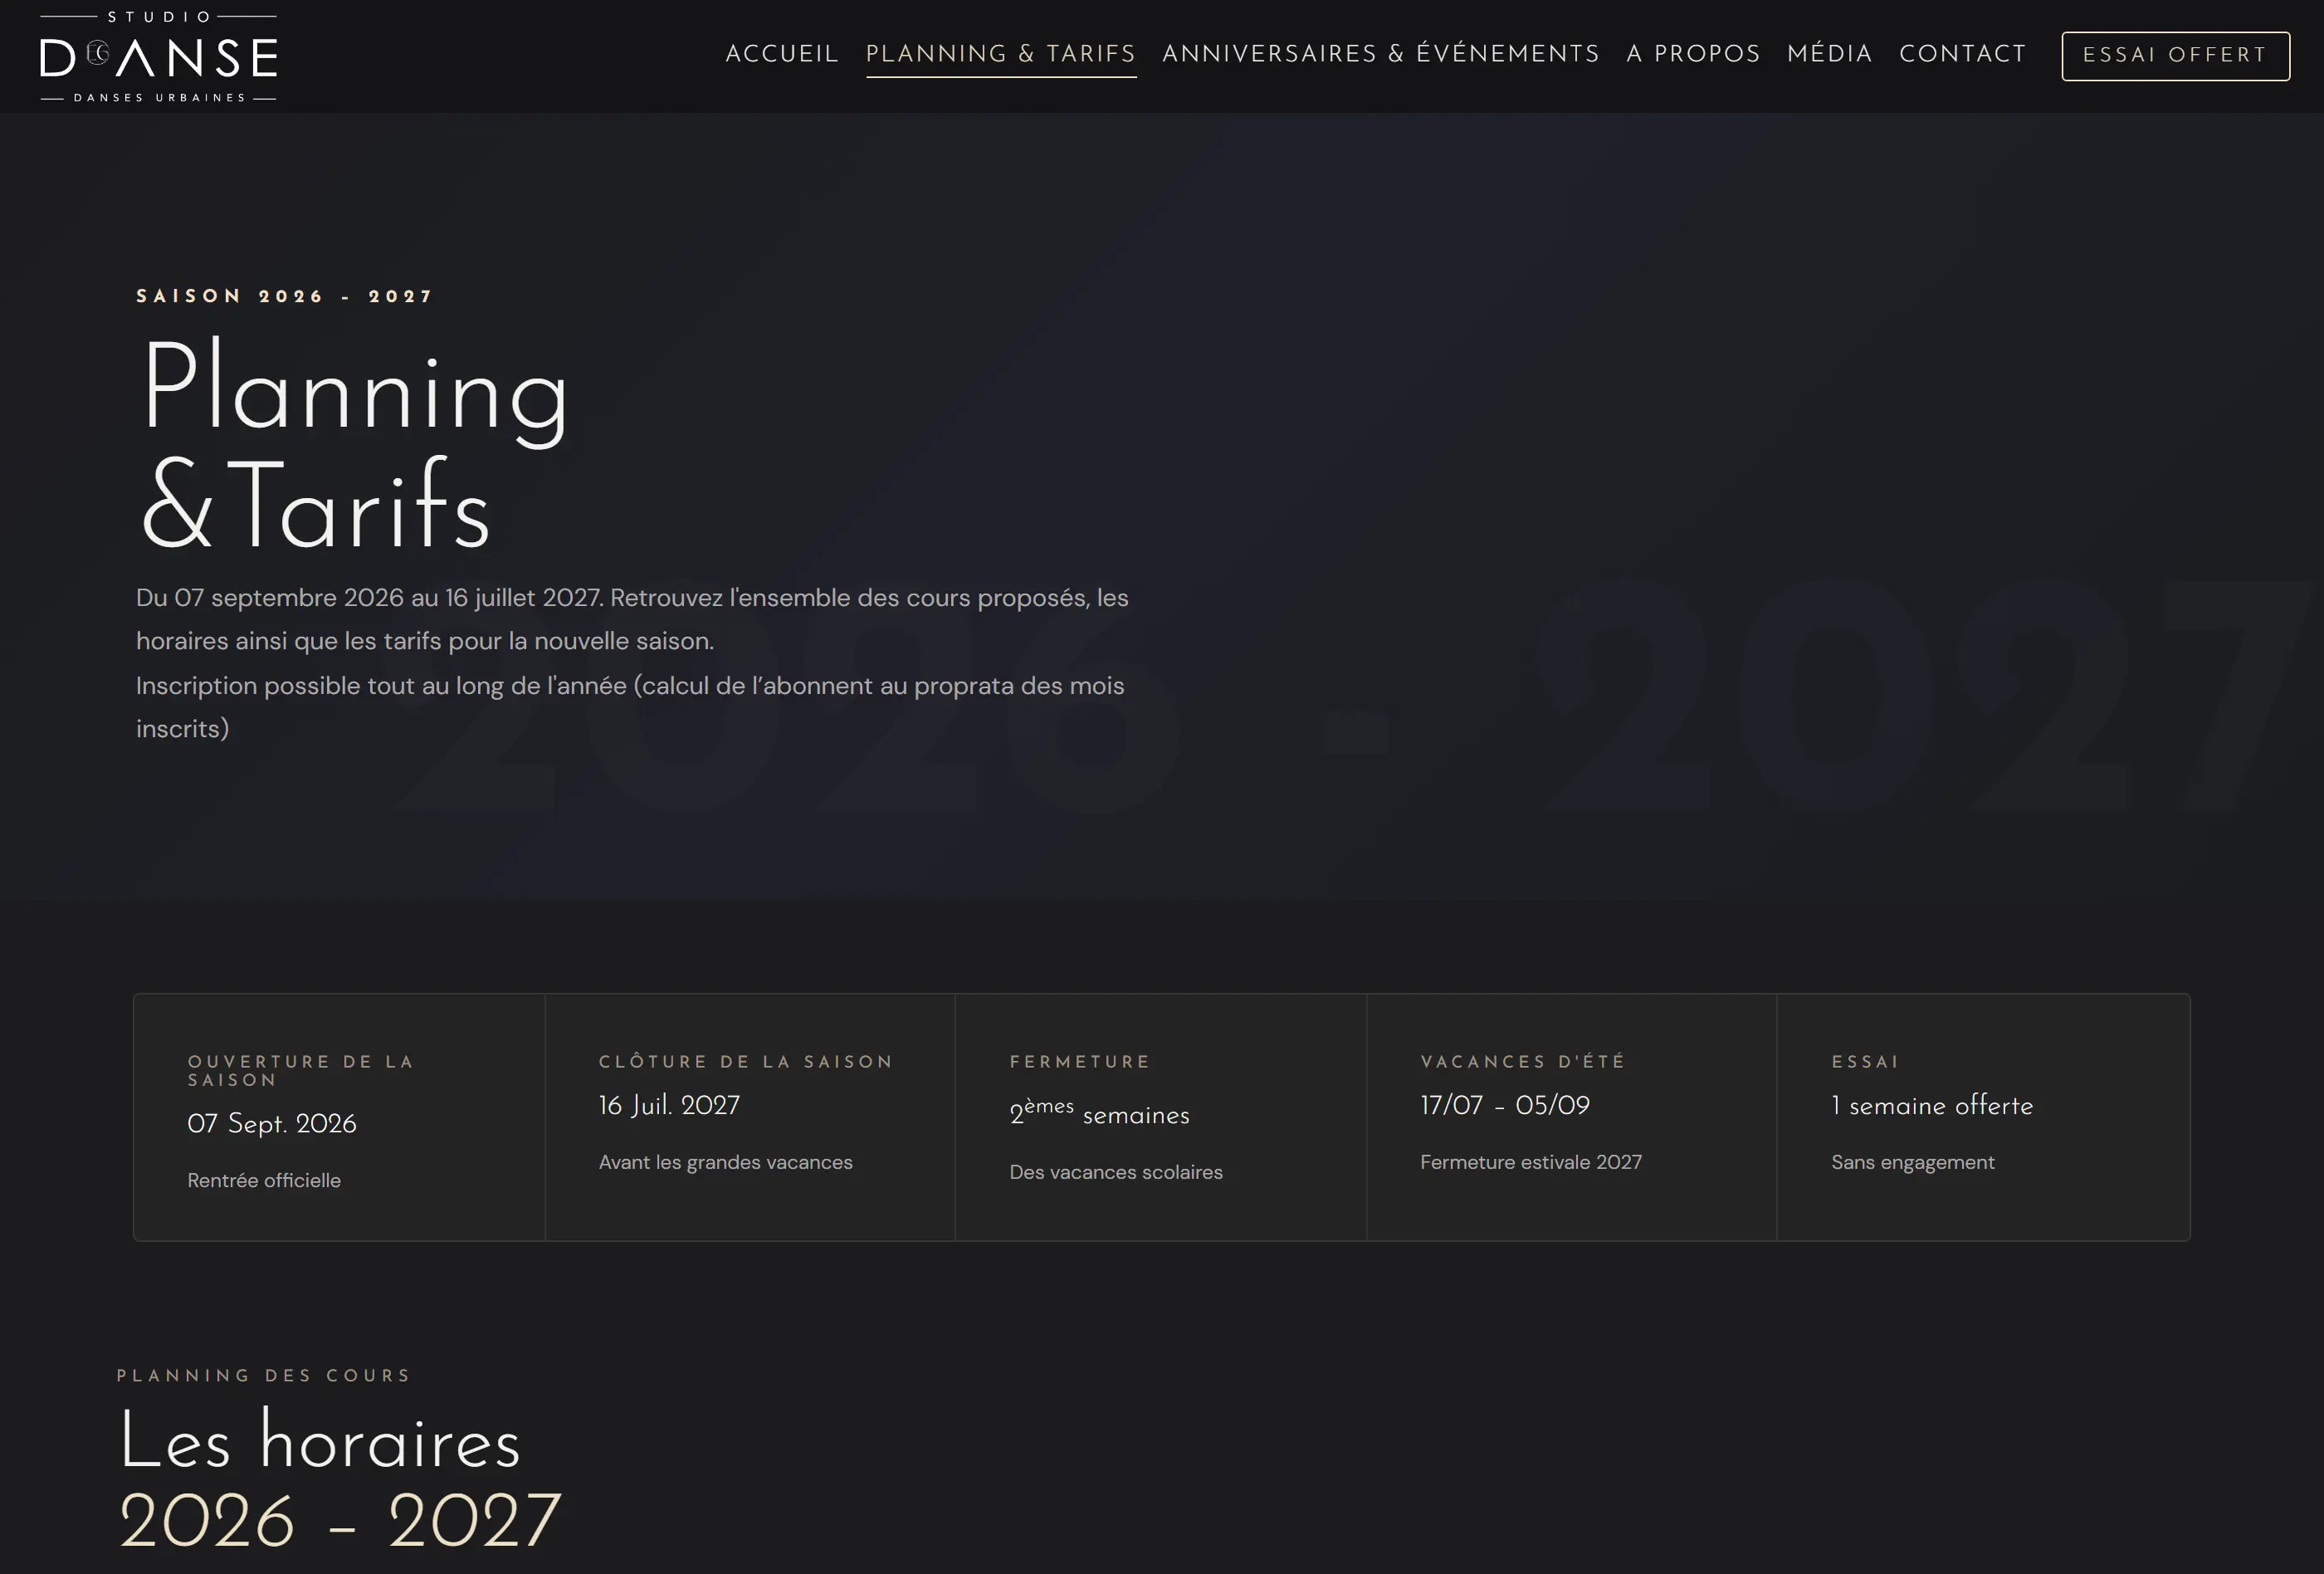Screen dimensions: 2324x1574
Task: Select the '16 Juil. 2027' date
Action: (x=669, y=1105)
